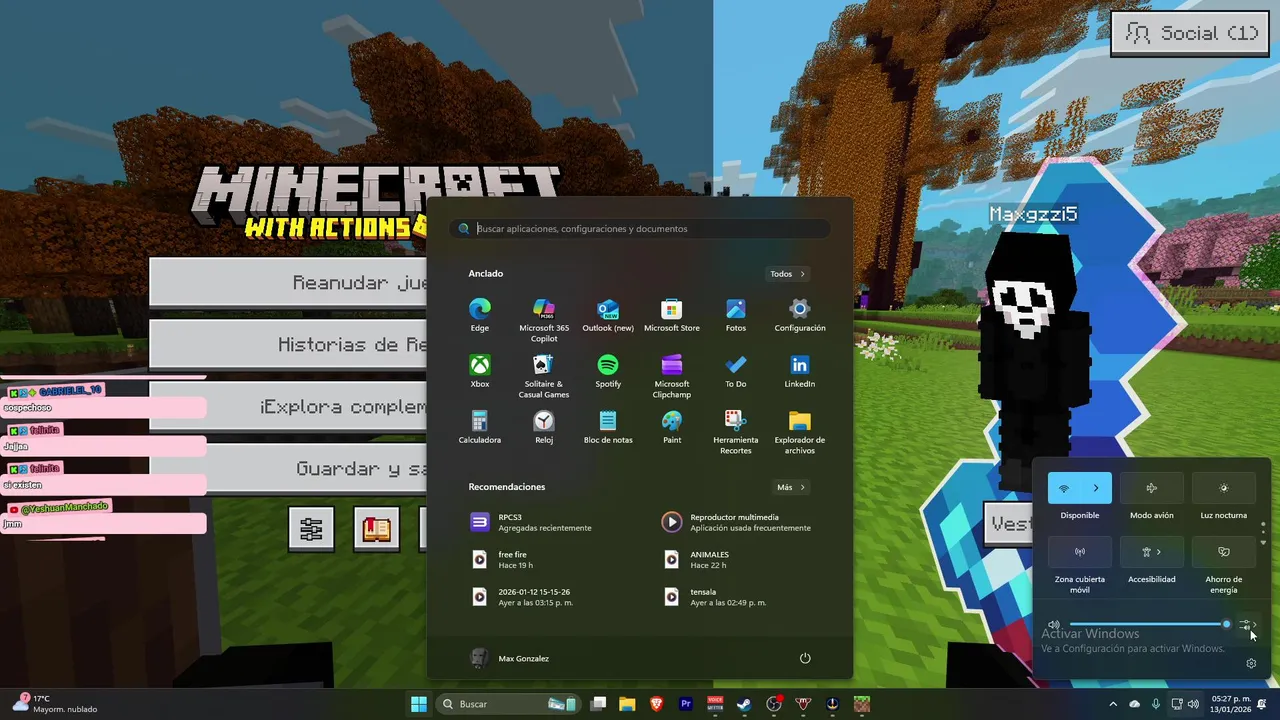Enable Zona cubierta móvil hotspot
This screenshot has height=720, width=1280.
[x=1080, y=552]
